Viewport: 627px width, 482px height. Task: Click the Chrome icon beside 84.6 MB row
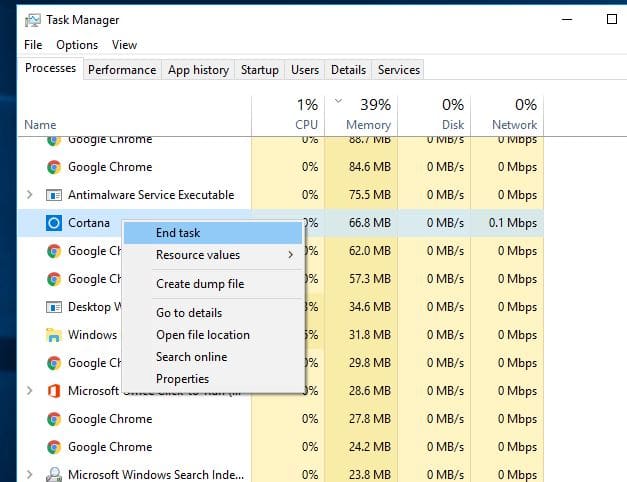(54, 167)
